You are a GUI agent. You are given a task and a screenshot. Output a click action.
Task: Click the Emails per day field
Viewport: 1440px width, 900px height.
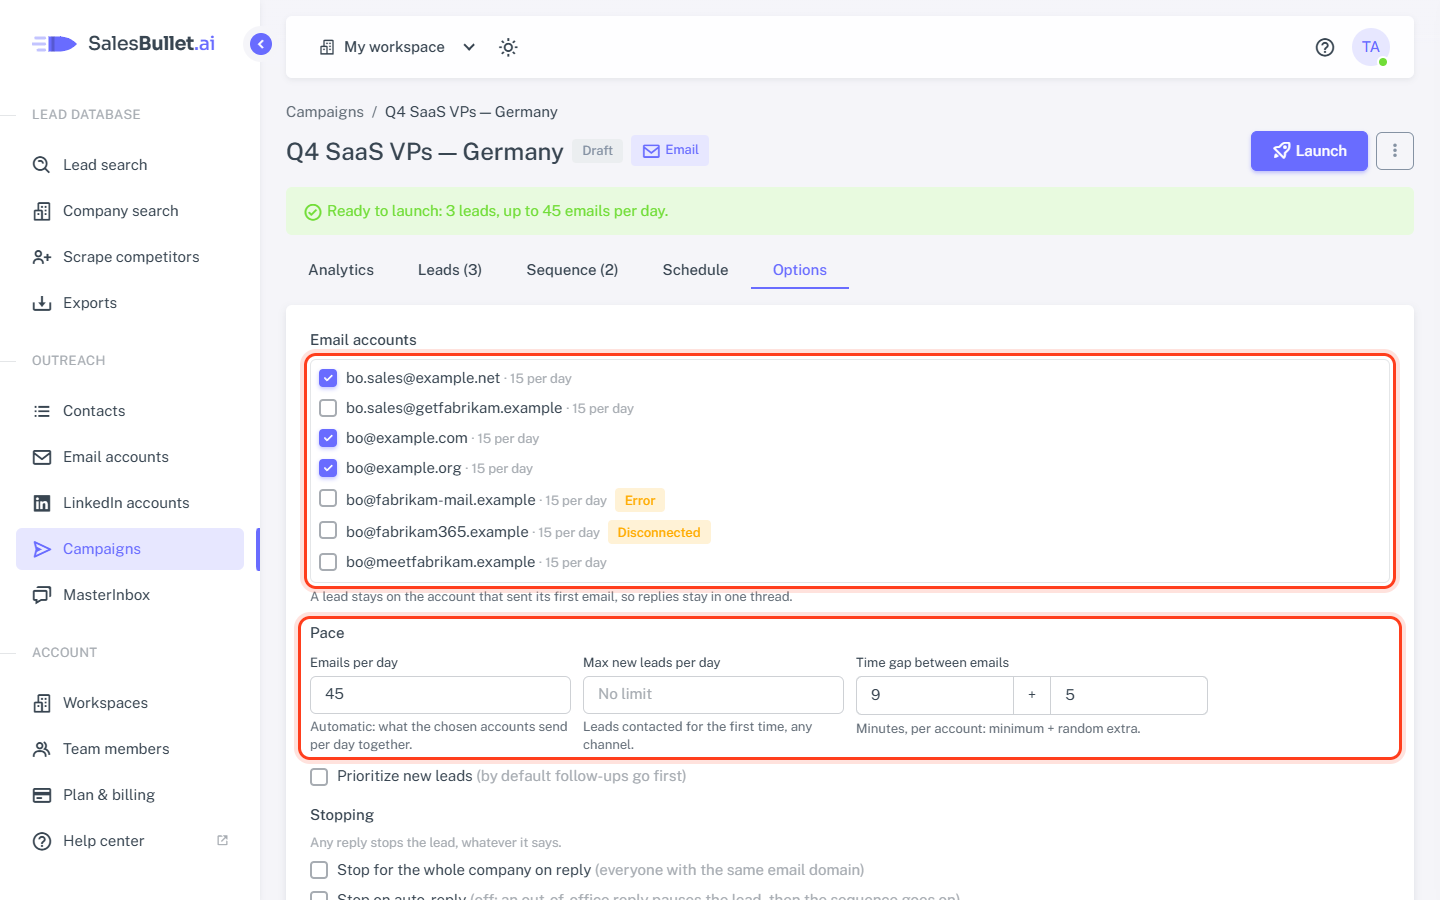click(x=440, y=695)
